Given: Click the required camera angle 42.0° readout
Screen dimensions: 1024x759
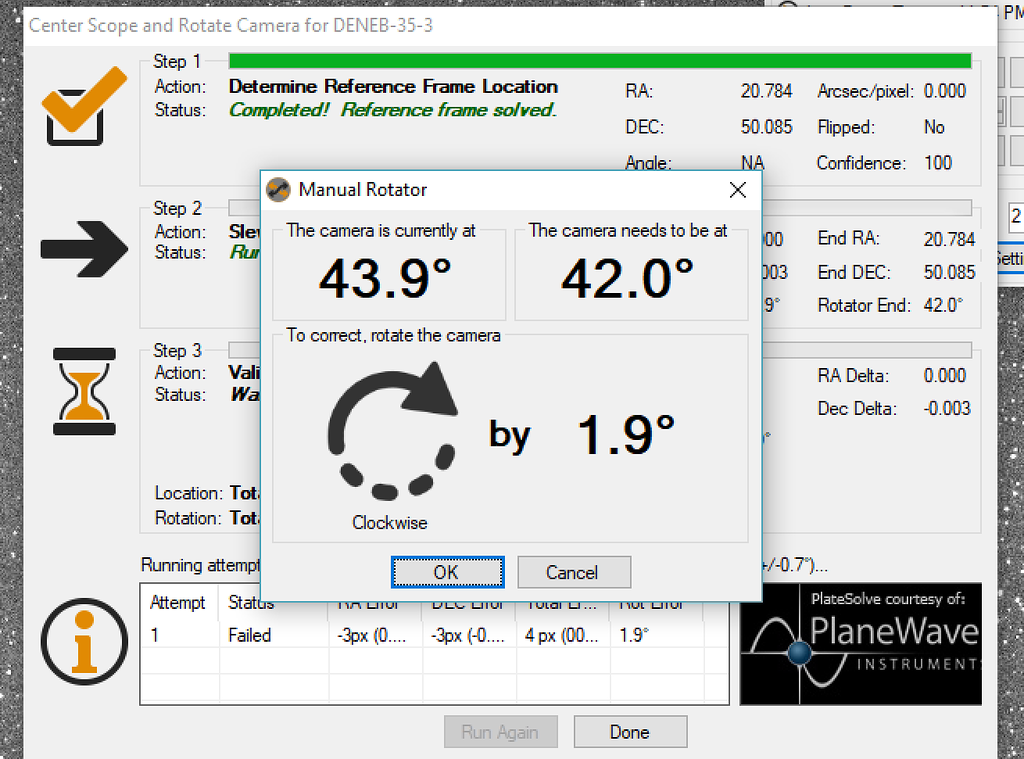Looking at the screenshot, I should click(628, 277).
